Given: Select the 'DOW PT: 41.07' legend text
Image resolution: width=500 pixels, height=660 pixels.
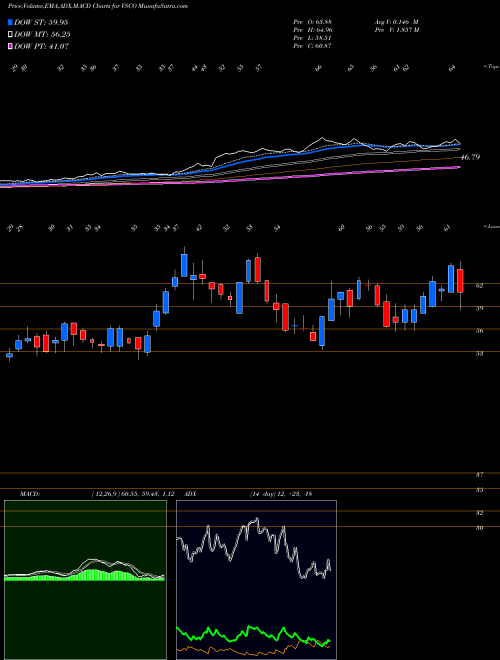Looking at the screenshot, I should 41,46.
